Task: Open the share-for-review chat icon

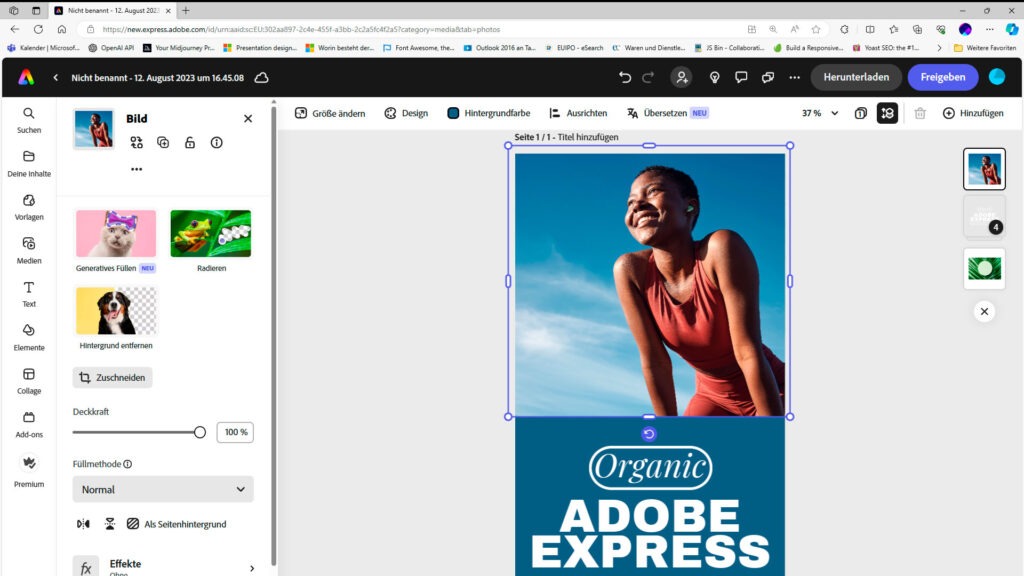Action: 767,77
